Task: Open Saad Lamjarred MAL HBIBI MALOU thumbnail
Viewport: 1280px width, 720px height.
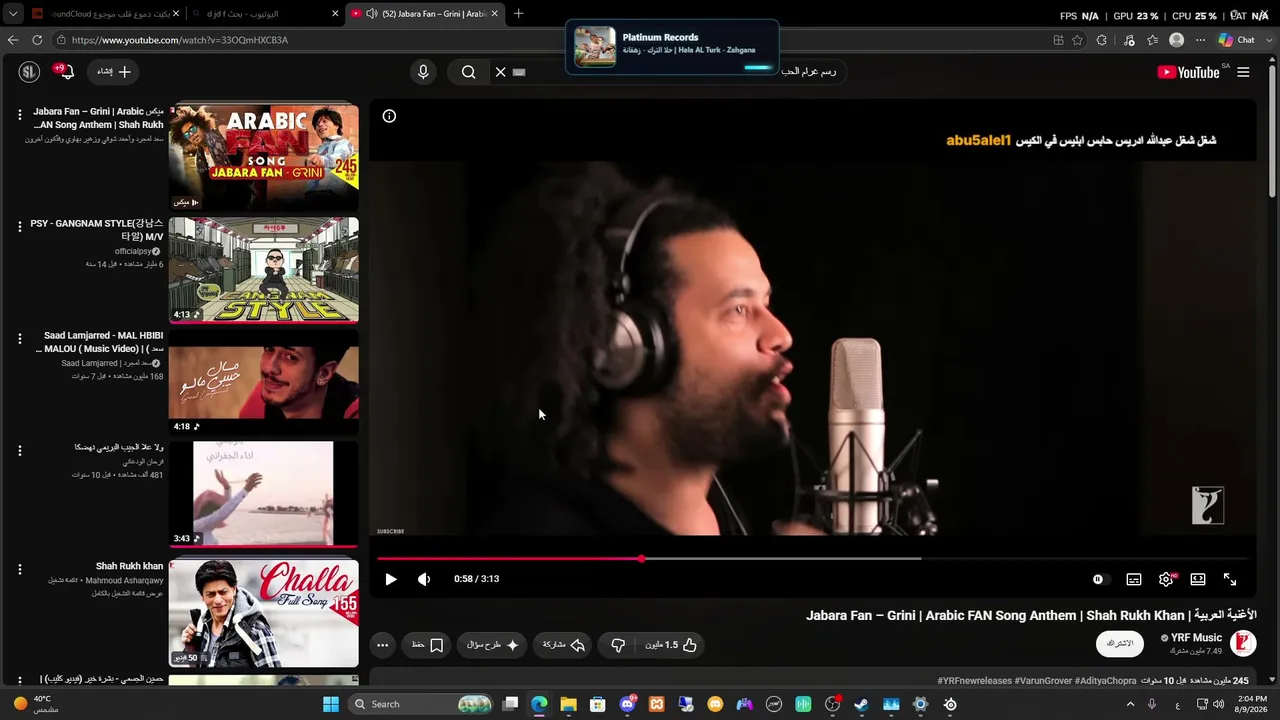Action: (263, 382)
